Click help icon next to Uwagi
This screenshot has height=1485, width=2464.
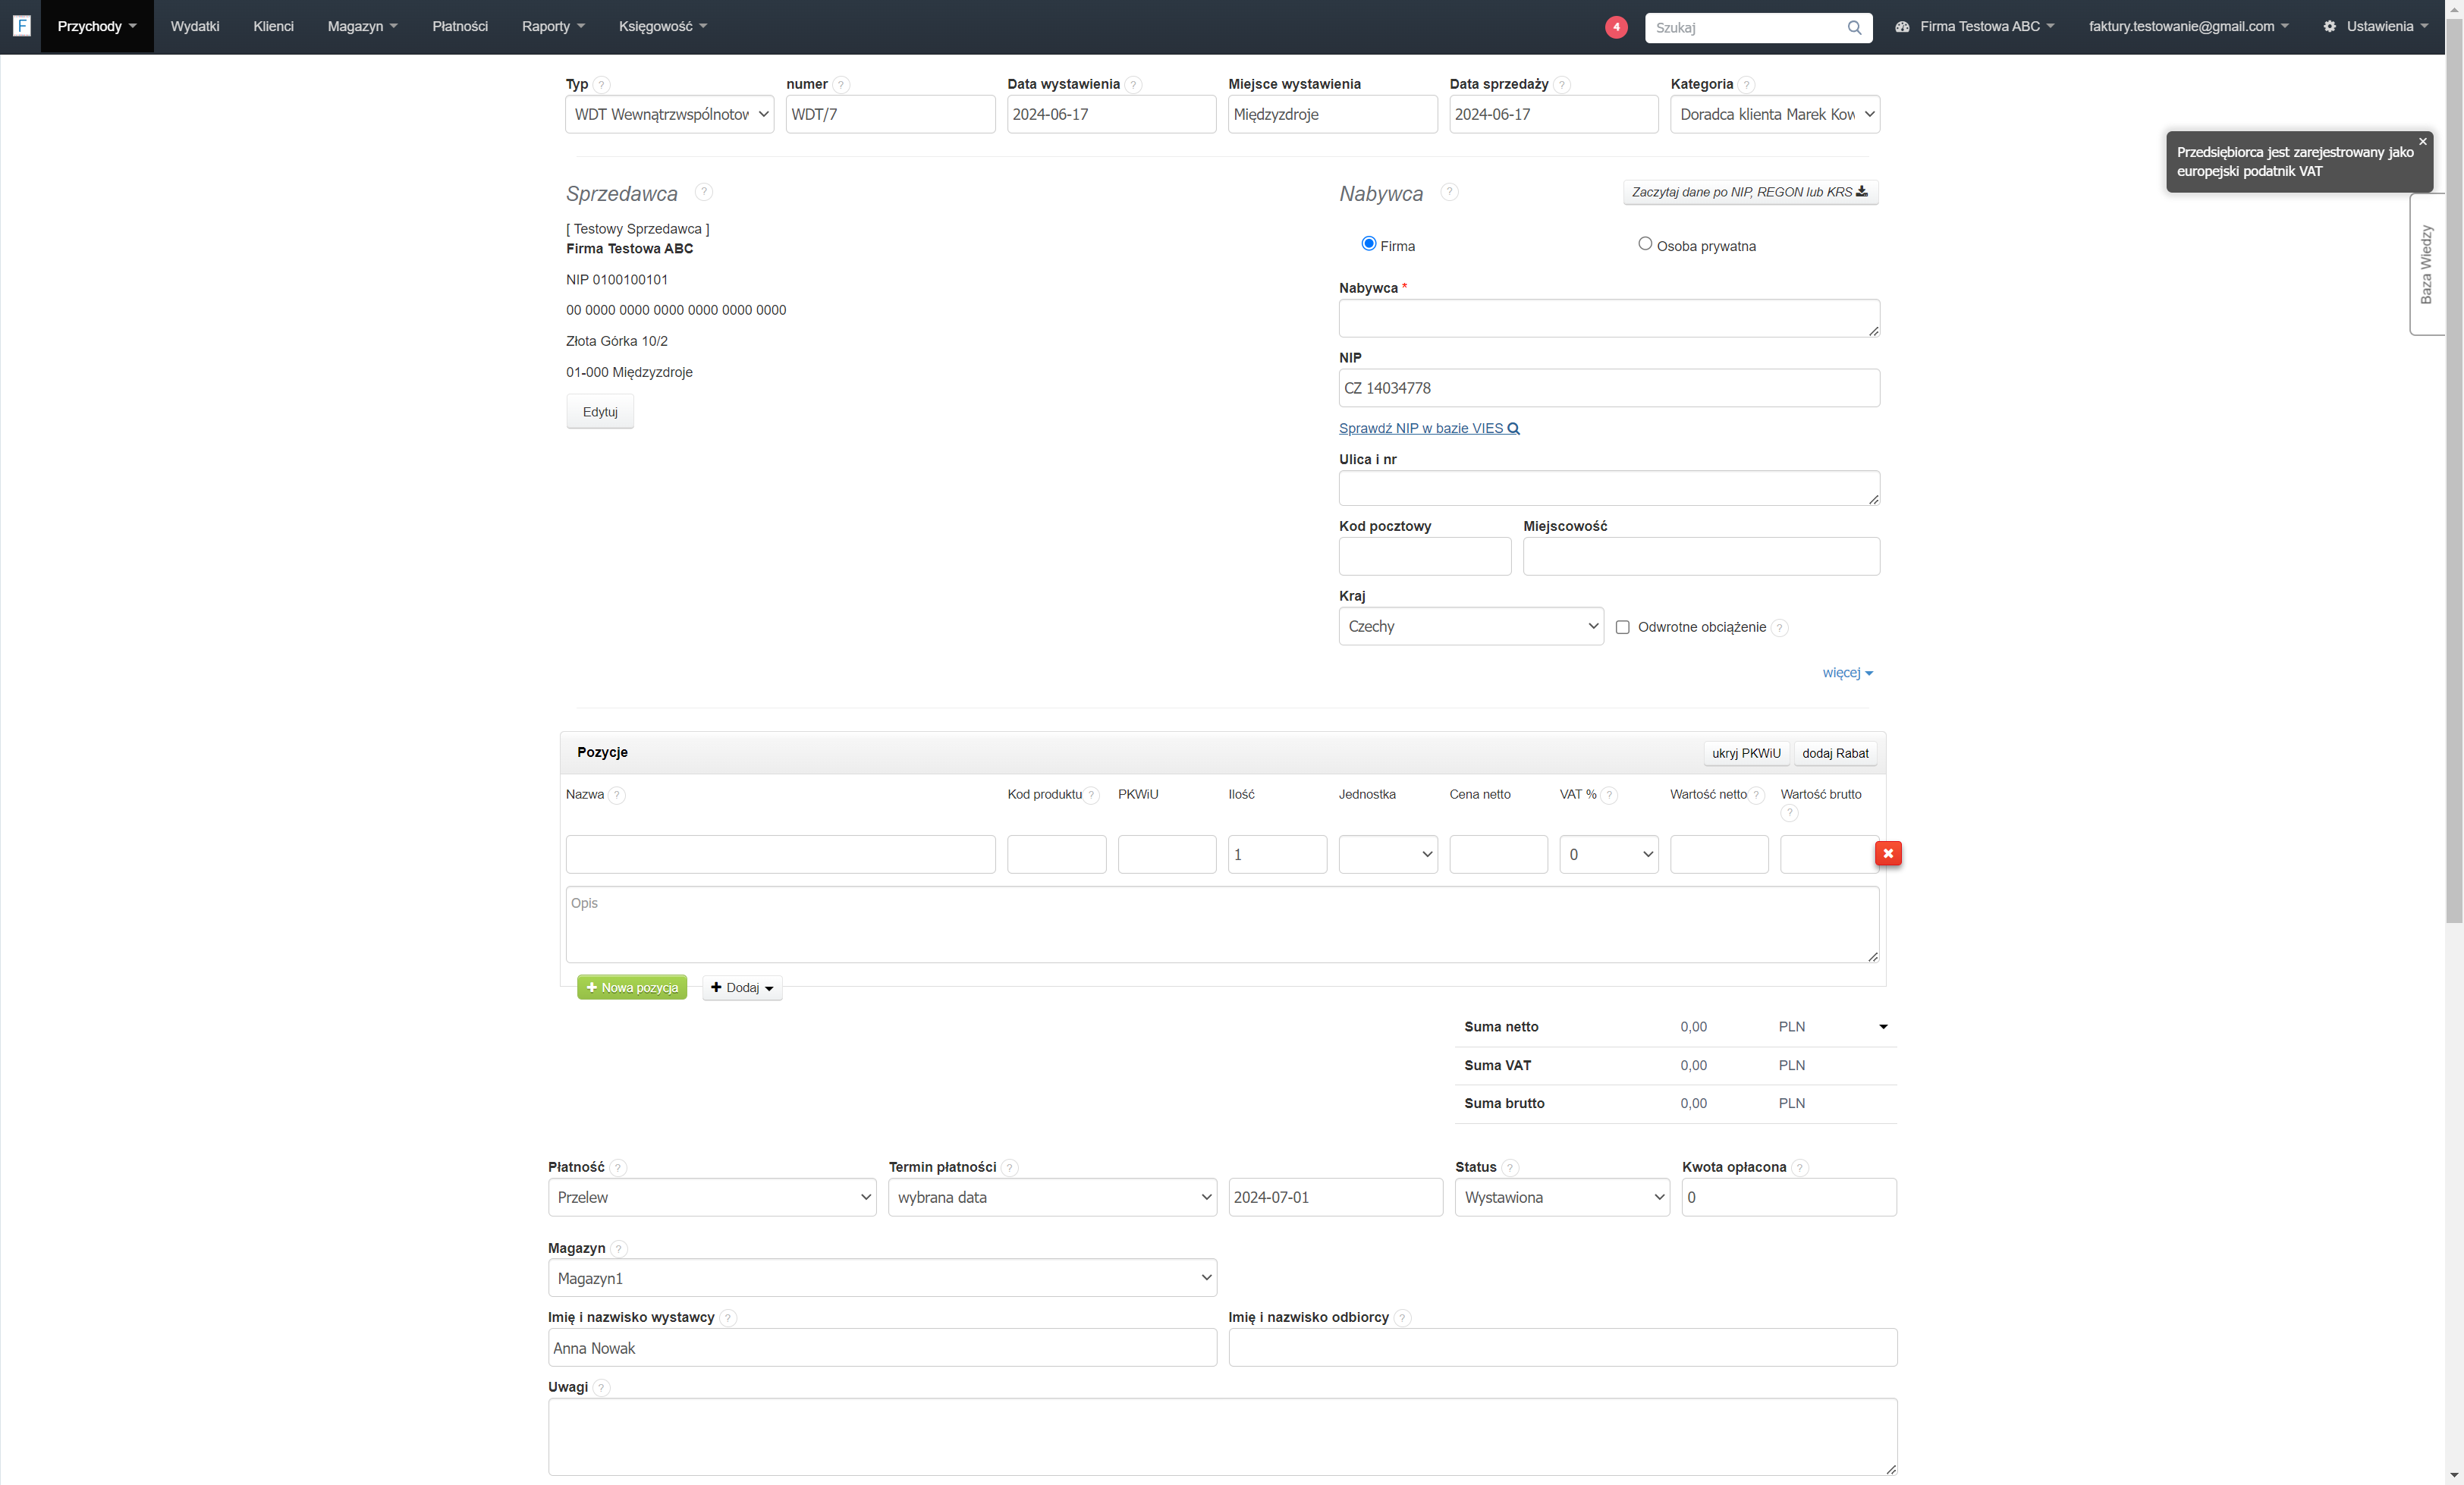[x=601, y=1388]
